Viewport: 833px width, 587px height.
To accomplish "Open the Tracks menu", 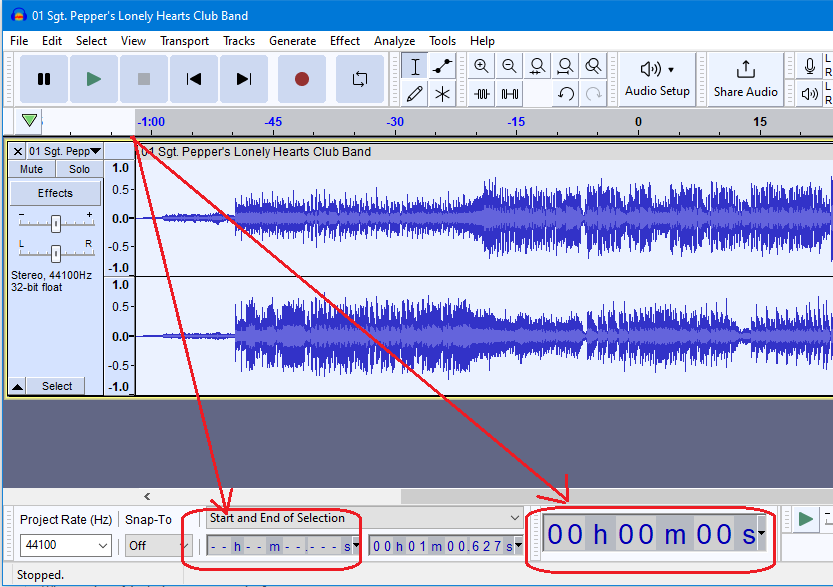I will coord(239,41).
